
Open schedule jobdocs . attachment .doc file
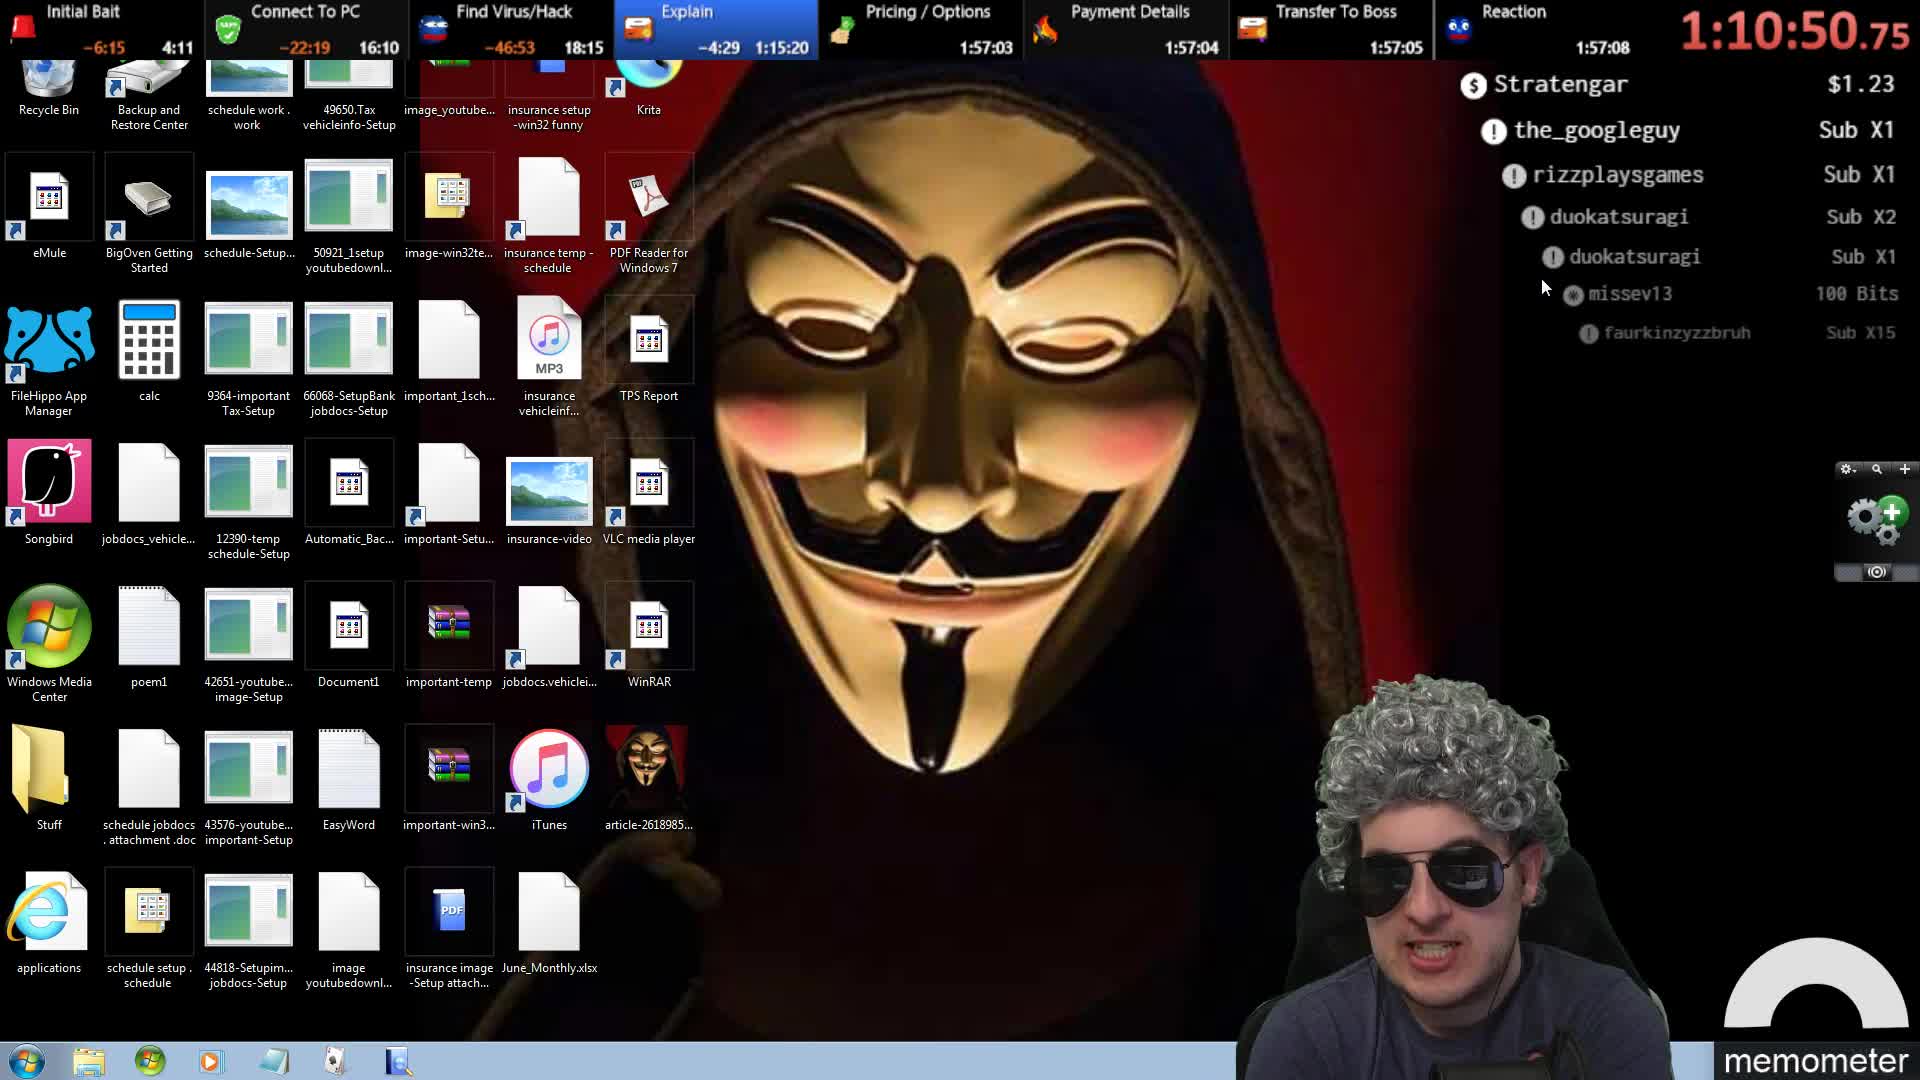[x=149, y=769]
